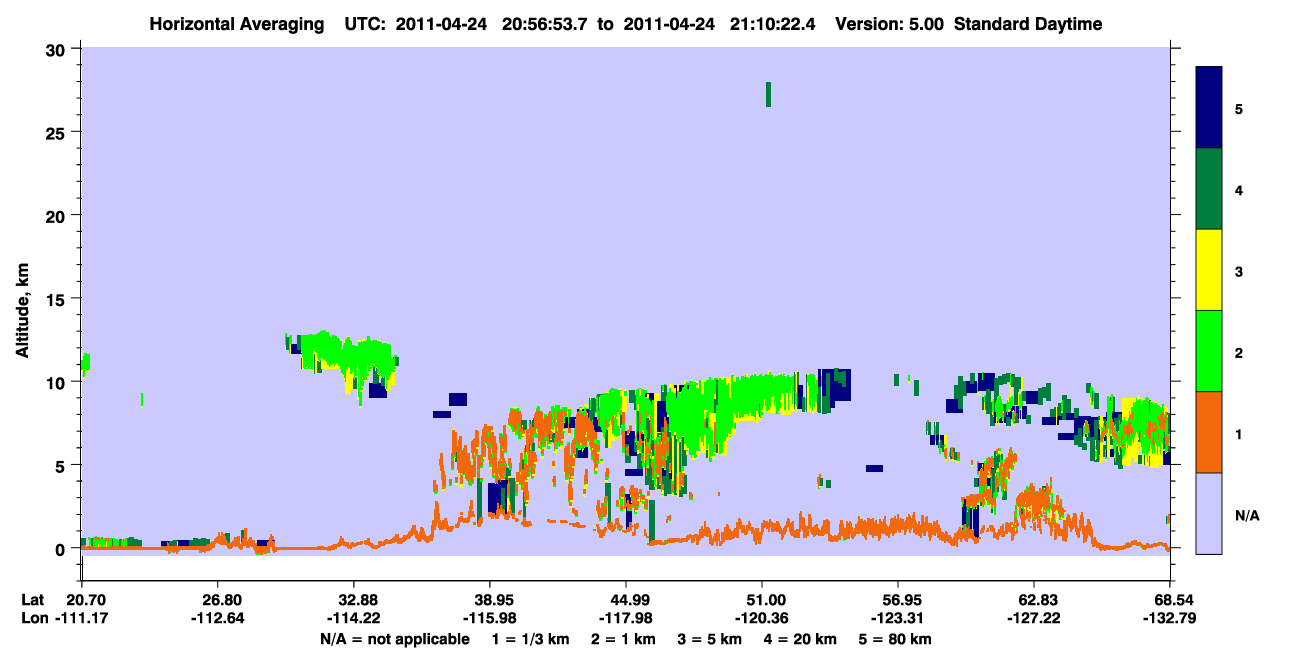Click the 'Version: 5.00' text

889,24
